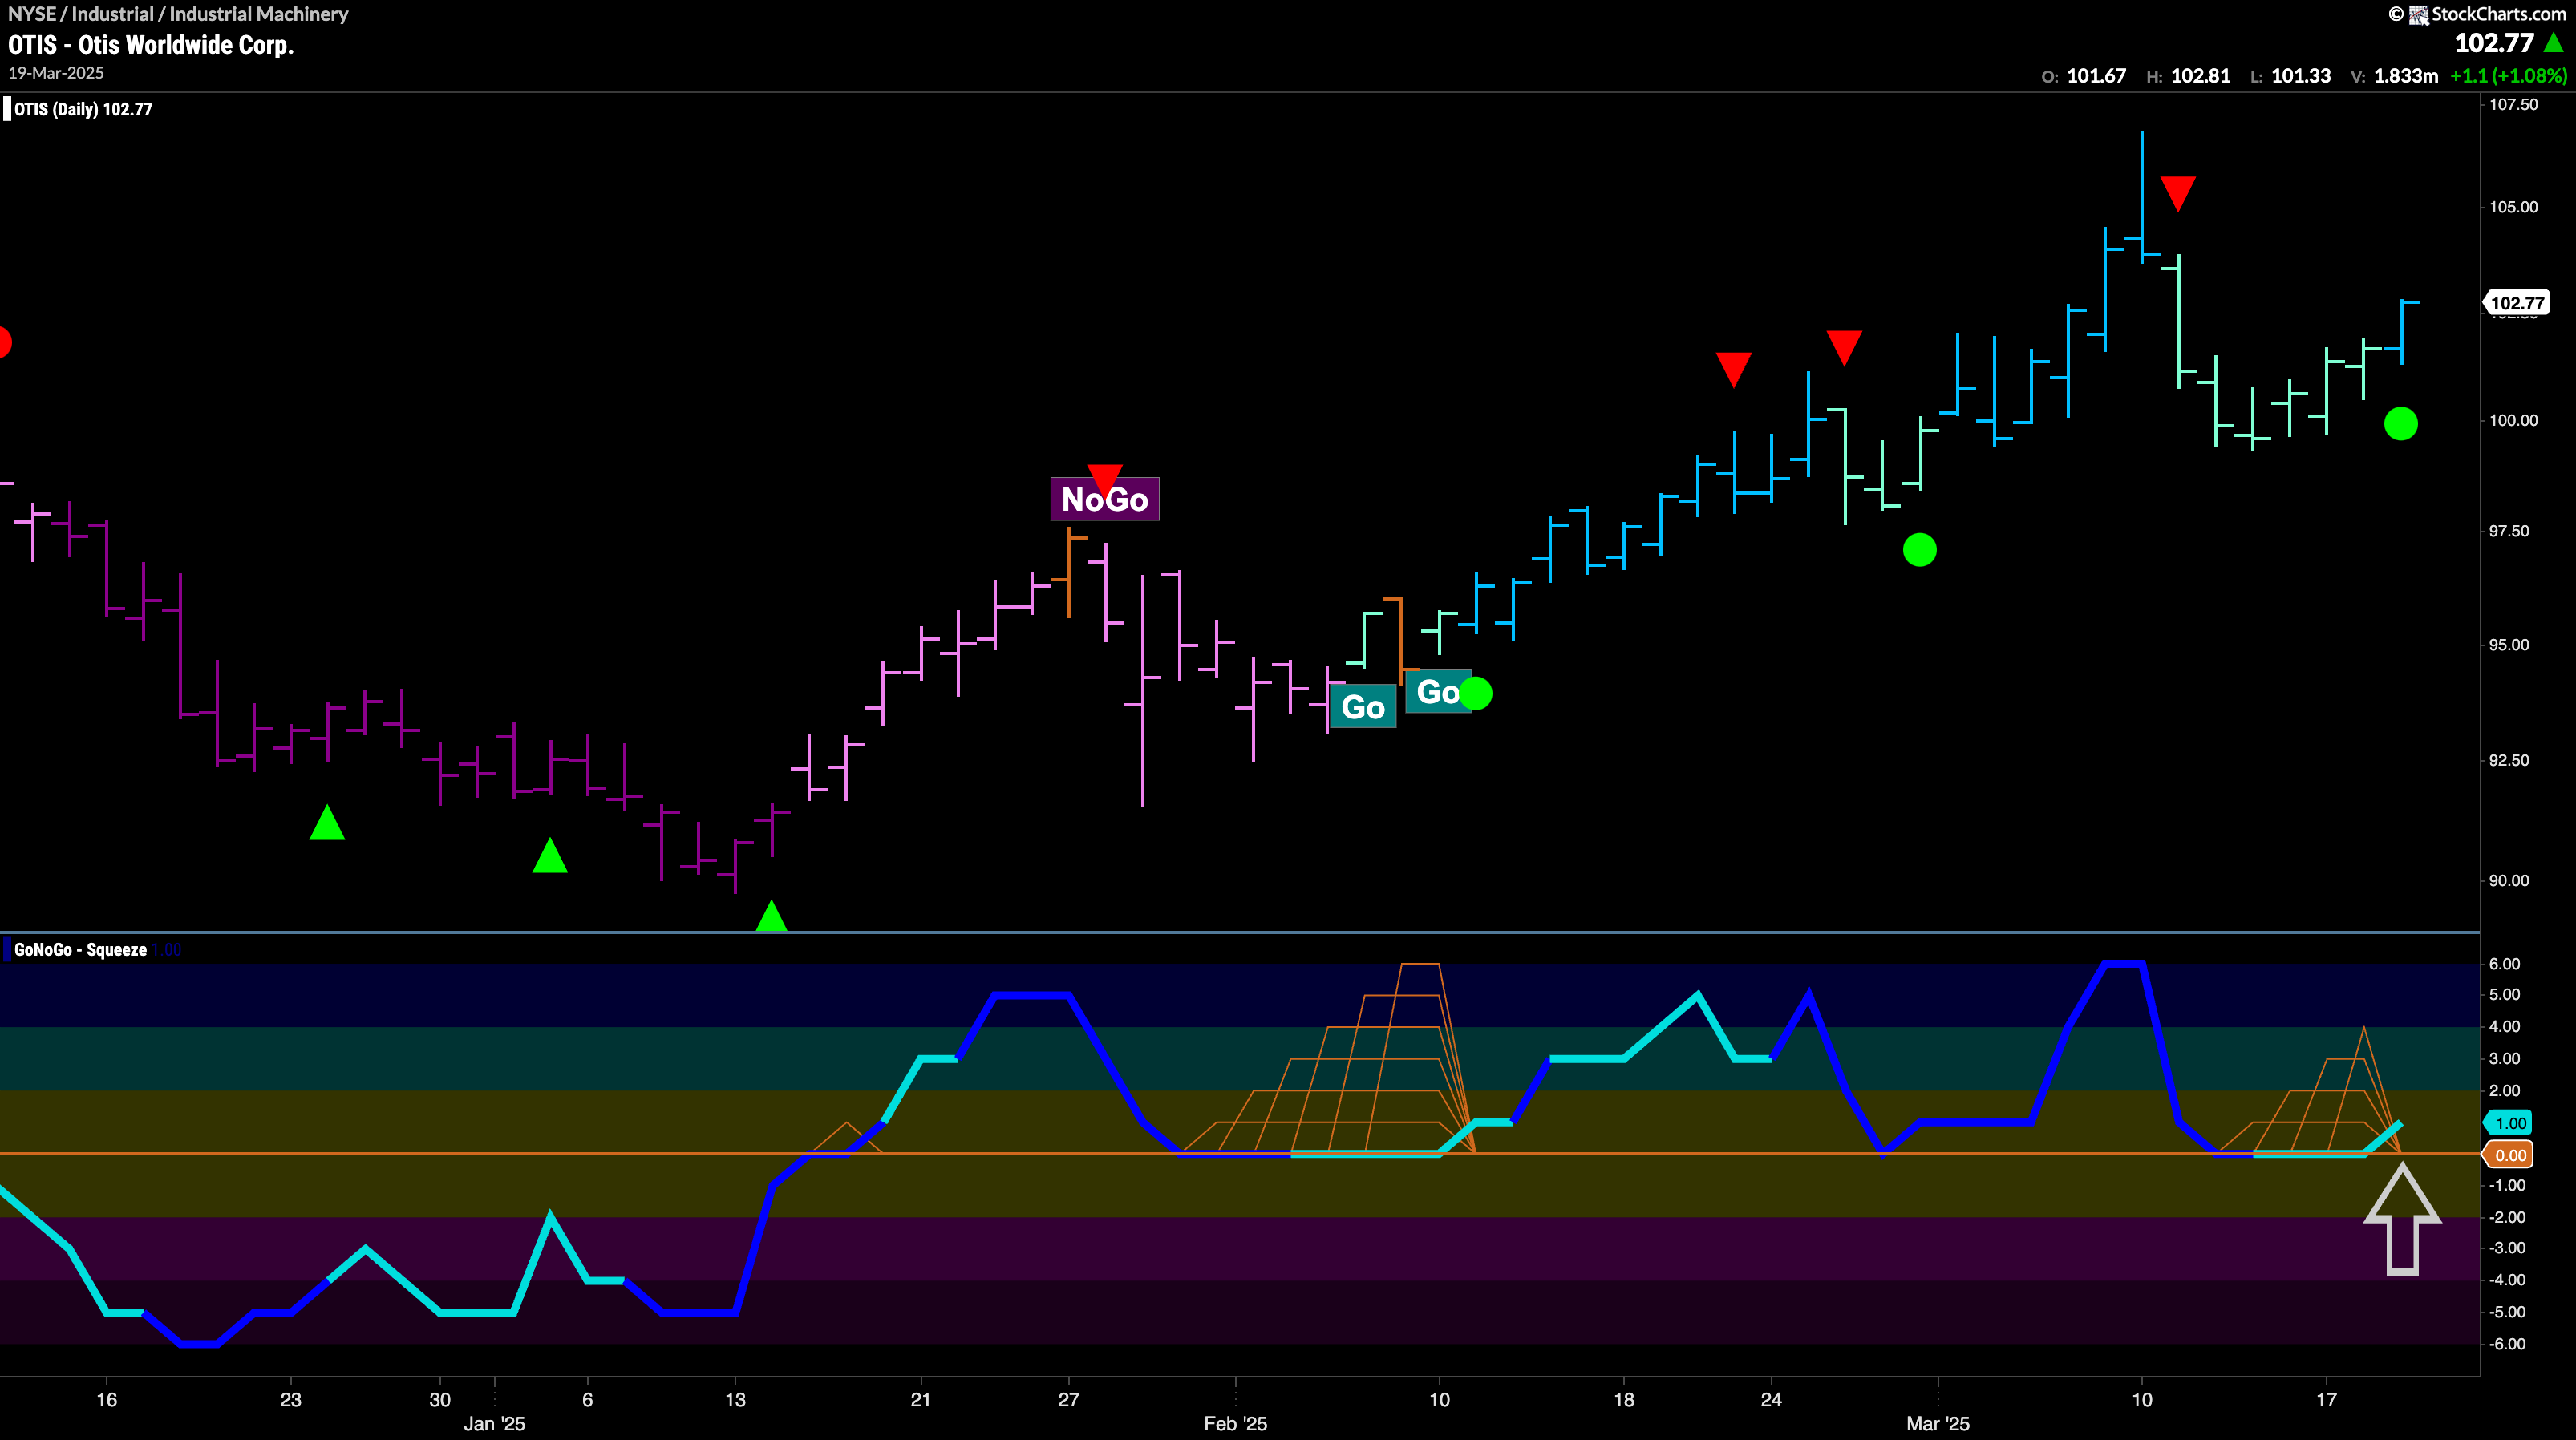The height and width of the screenshot is (1440, 2576).
Task: Click the 27 date label on the time axis
Action: pyautogui.click(x=1069, y=1399)
